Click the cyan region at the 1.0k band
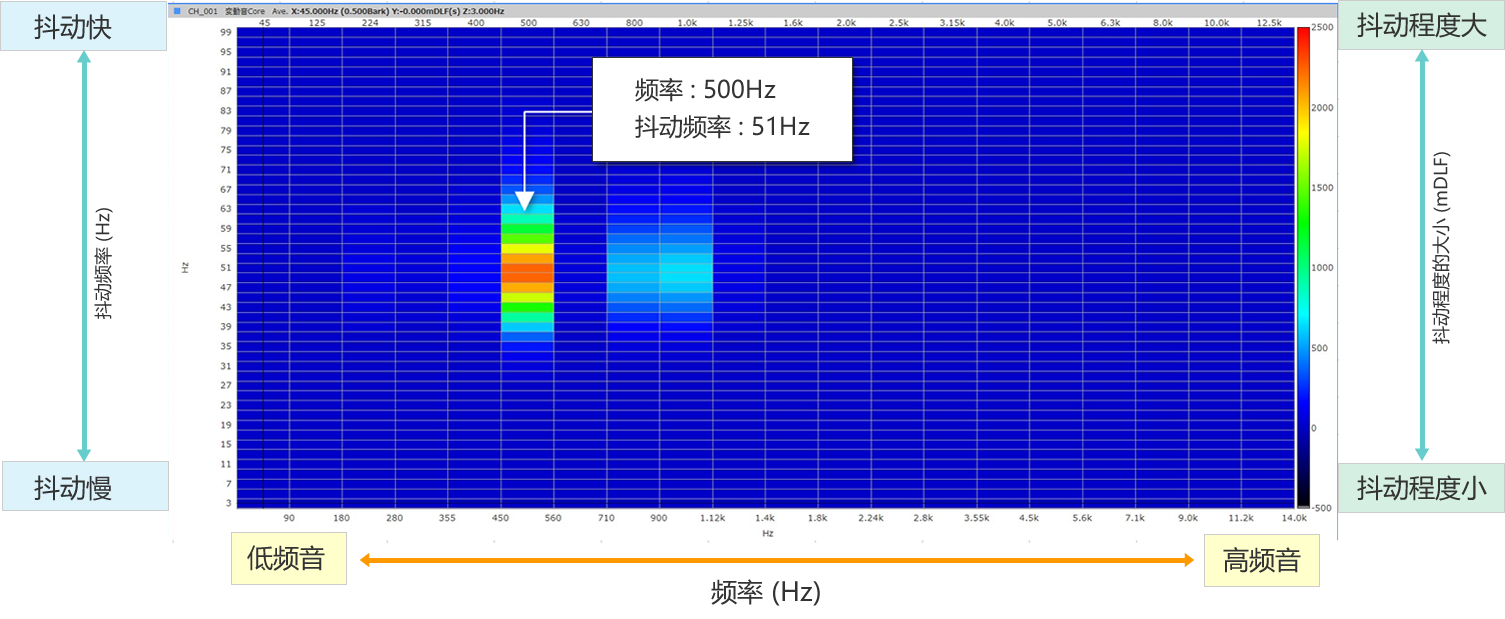This screenshot has height=619, width=1505. coord(686,268)
